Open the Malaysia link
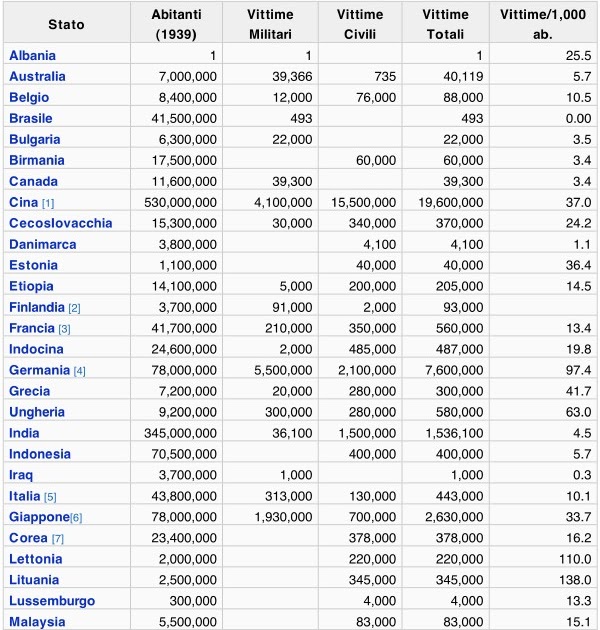The height and width of the screenshot is (630, 600). point(37,622)
